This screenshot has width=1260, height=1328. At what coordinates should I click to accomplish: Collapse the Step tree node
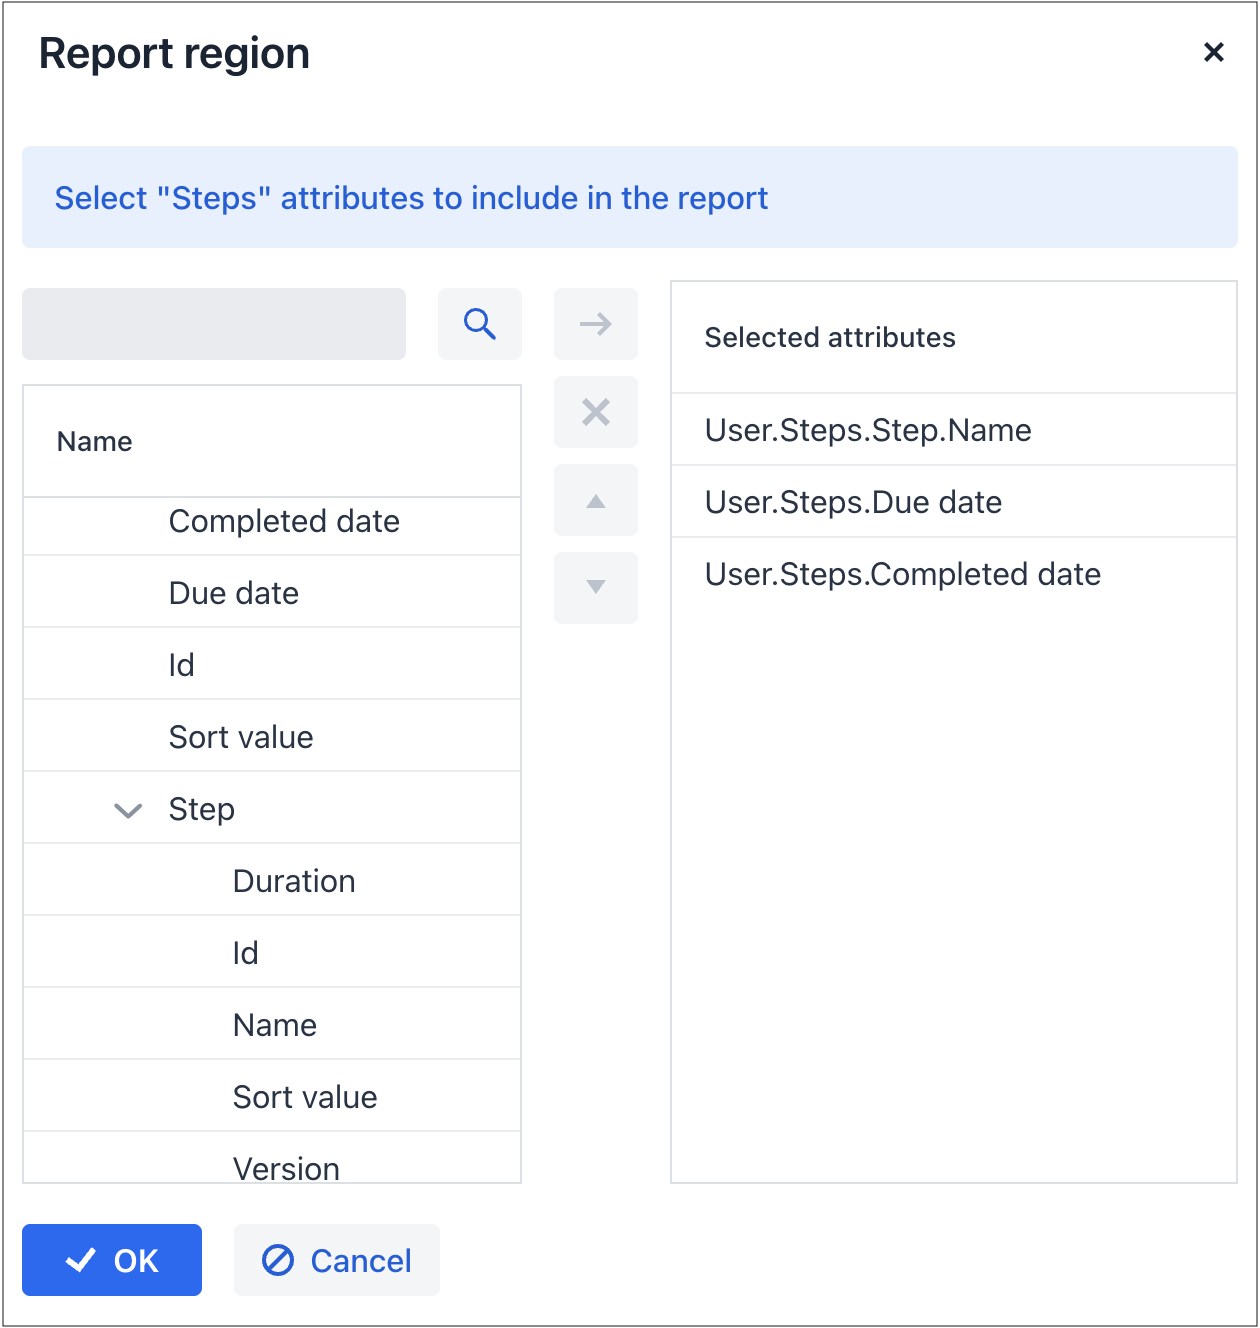click(x=128, y=810)
